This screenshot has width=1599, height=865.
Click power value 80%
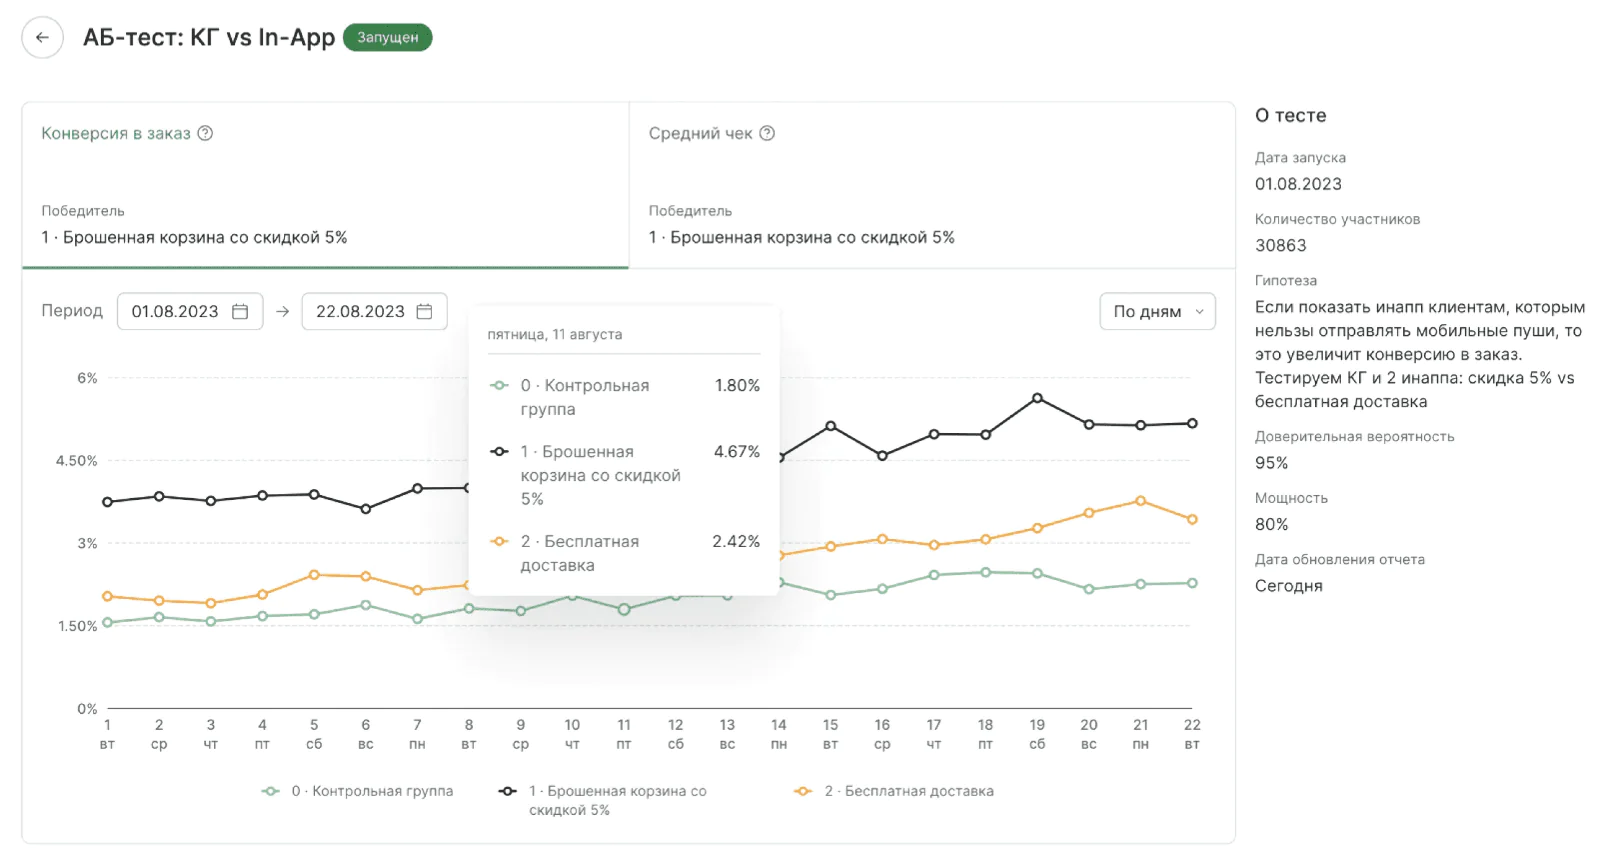1272,525
